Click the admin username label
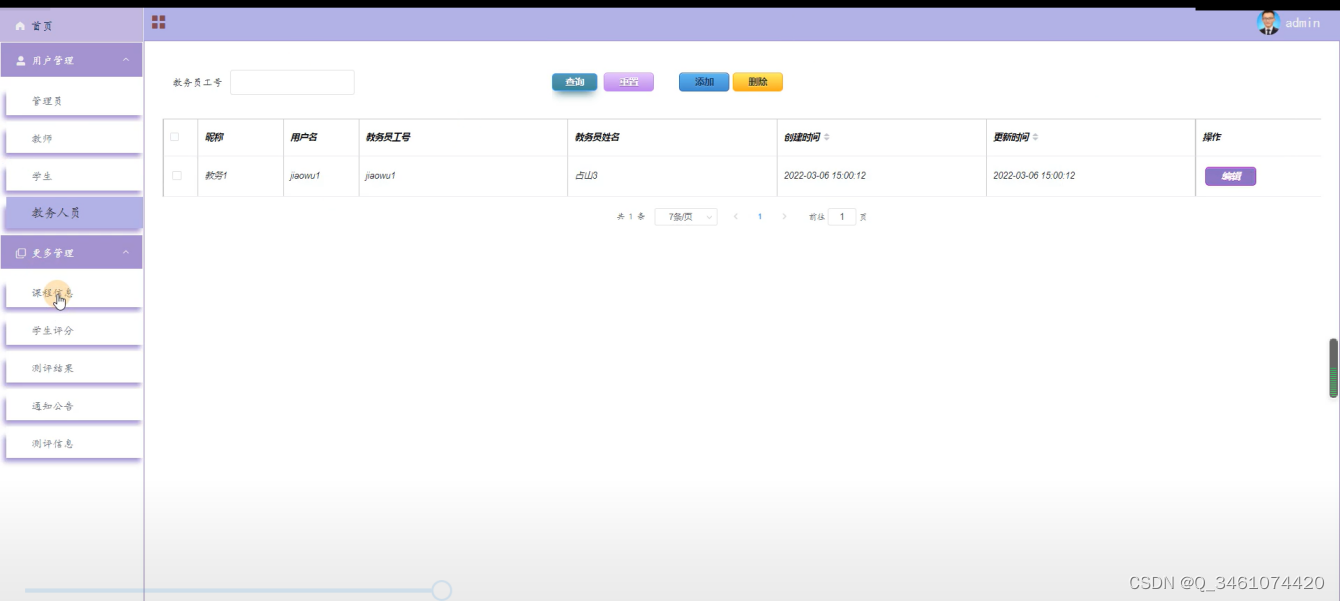1340x601 pixels. click(1303, 23)
